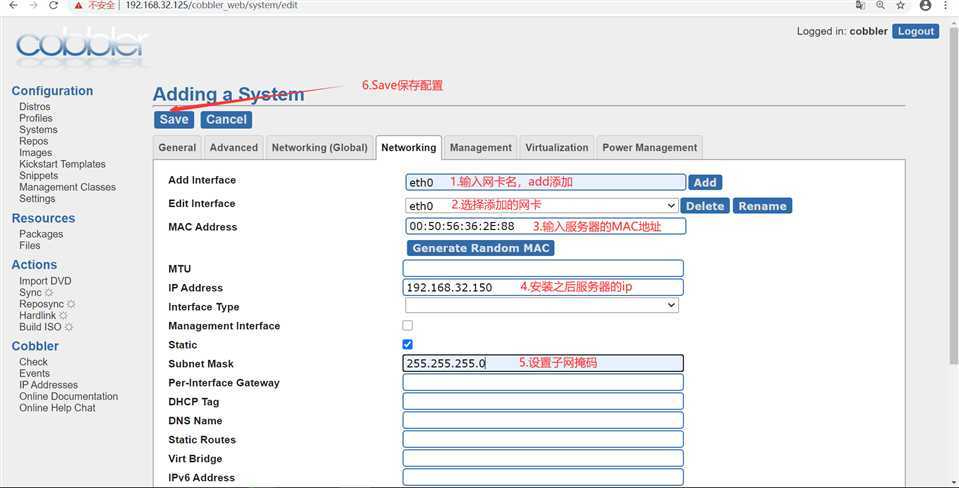Click Generate Random MAC
This screenshot has height=488, width=959.
tap(481, 248)
